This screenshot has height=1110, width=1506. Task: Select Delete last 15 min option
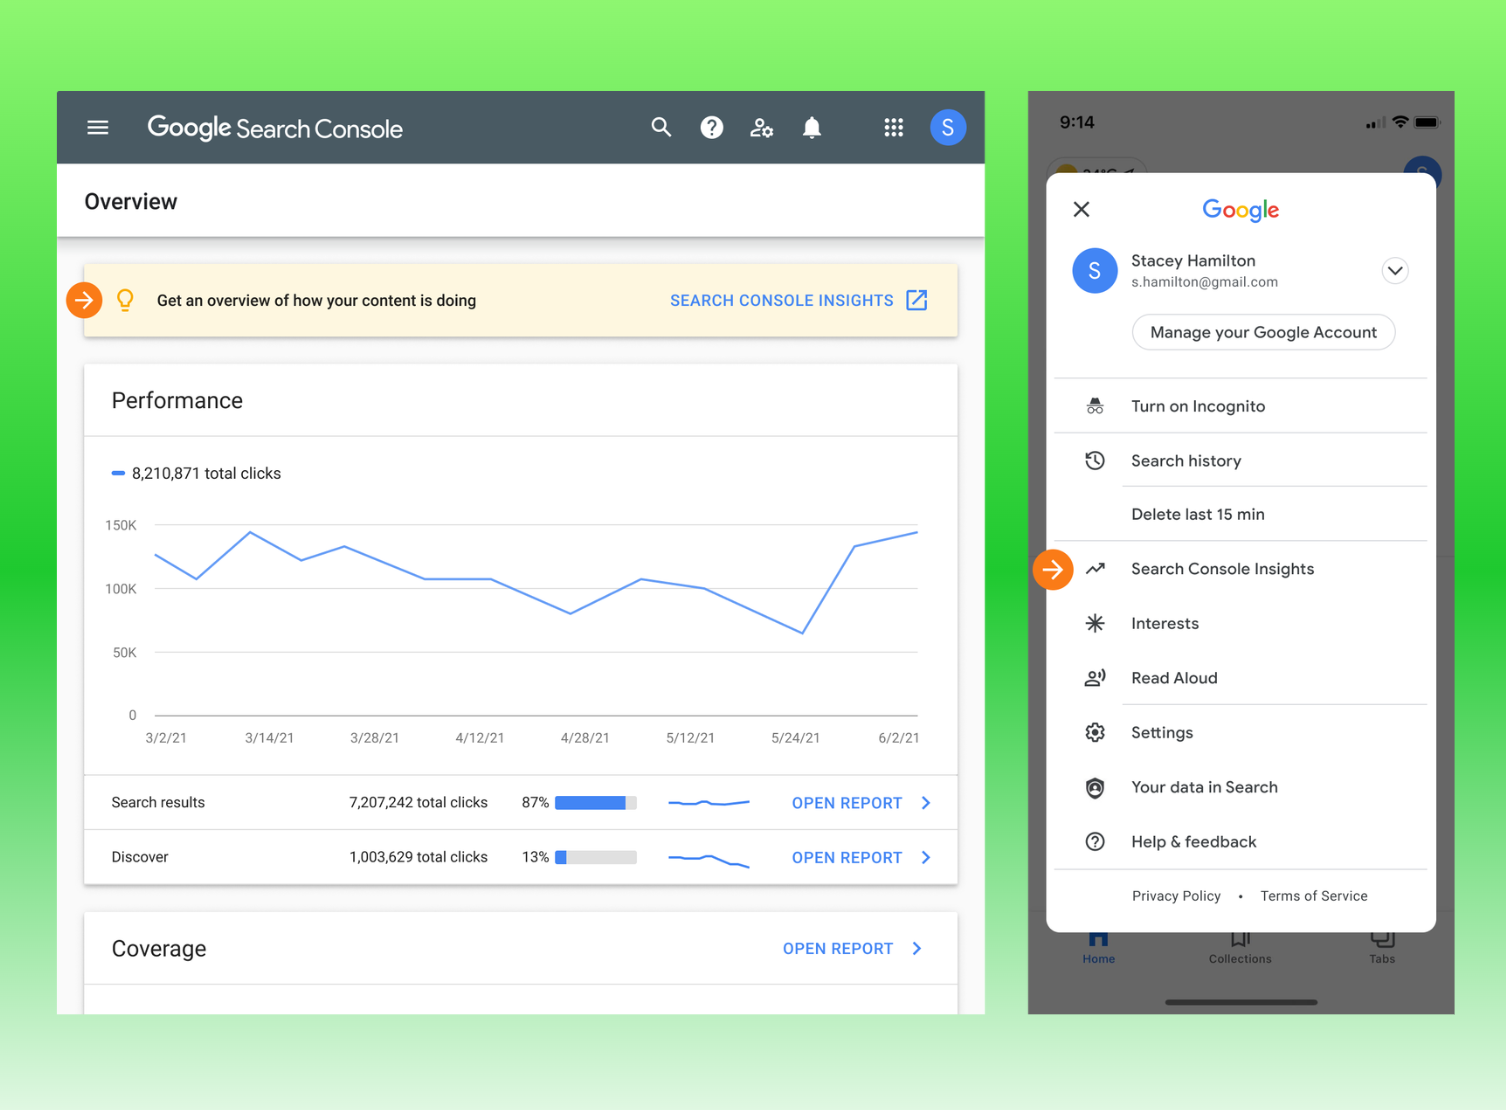(x=1240, y=514)
